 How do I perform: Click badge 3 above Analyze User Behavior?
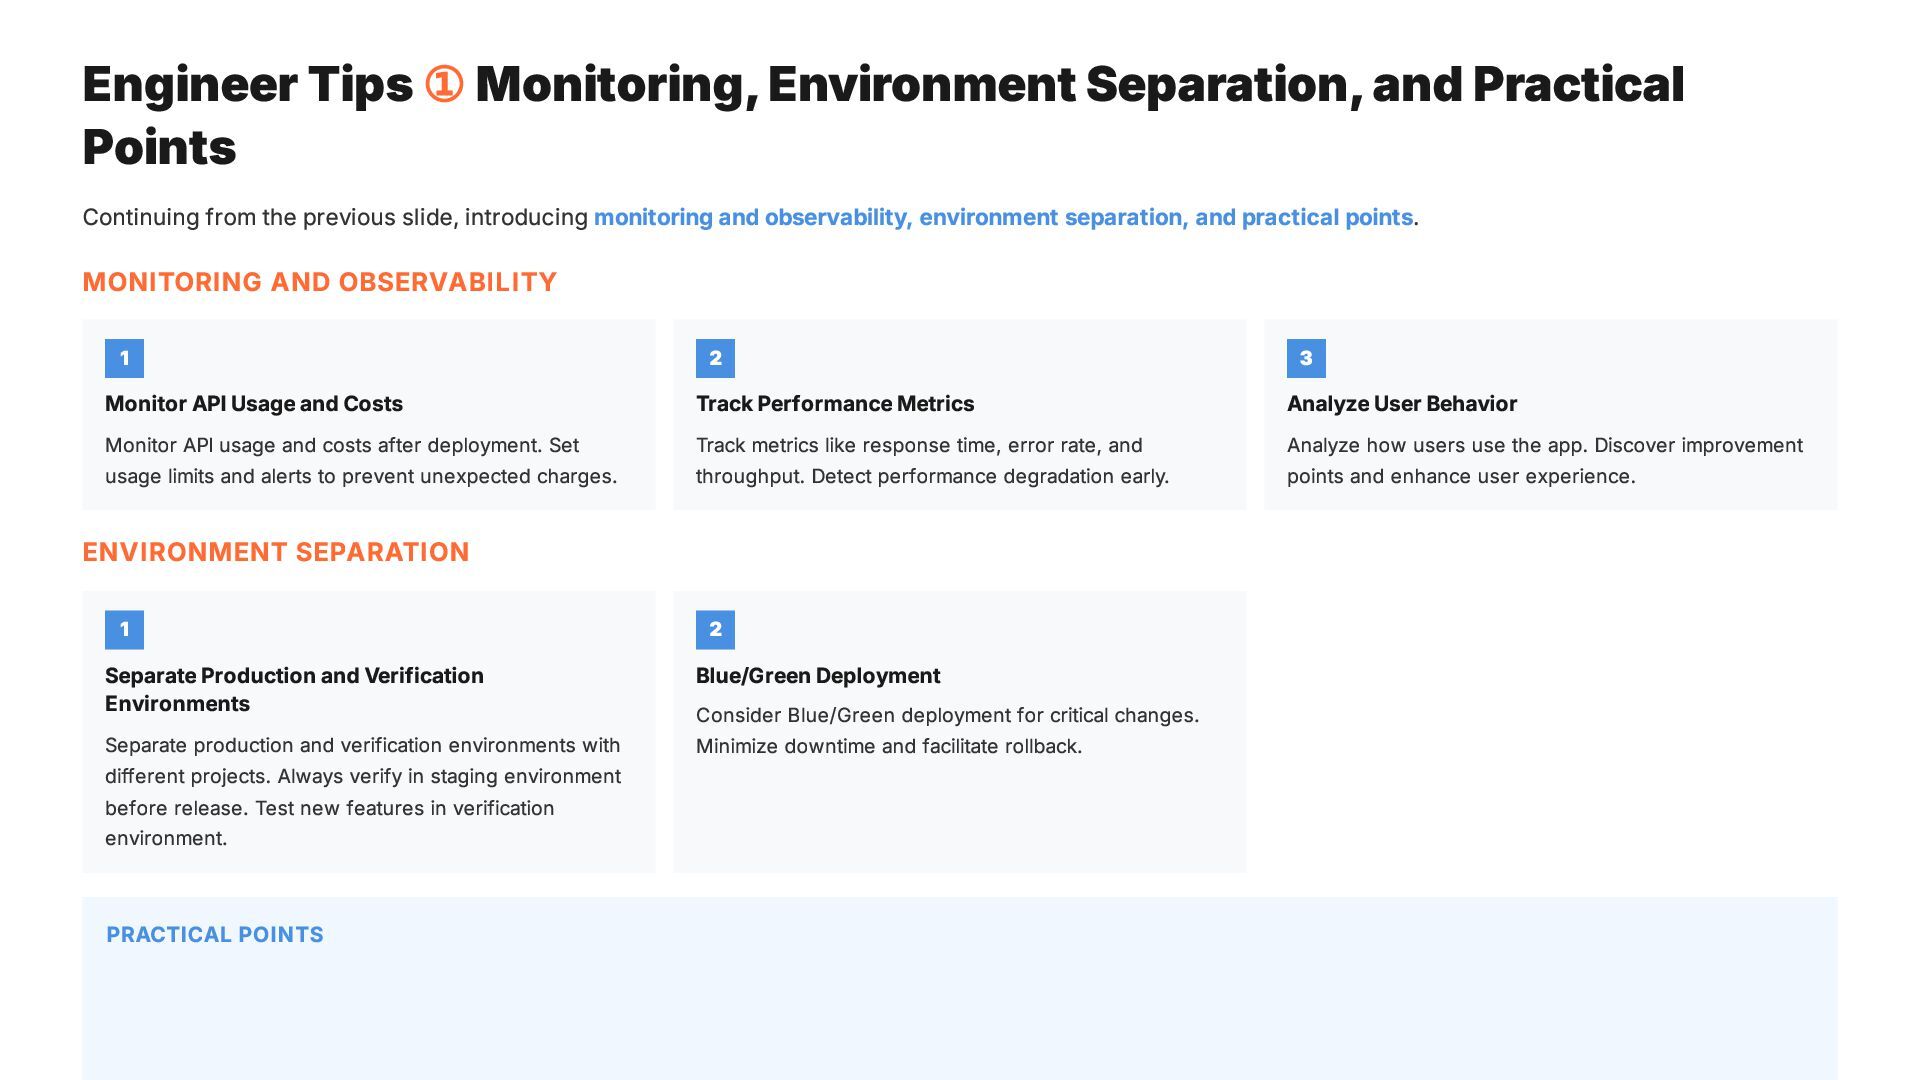[1306, 358]
